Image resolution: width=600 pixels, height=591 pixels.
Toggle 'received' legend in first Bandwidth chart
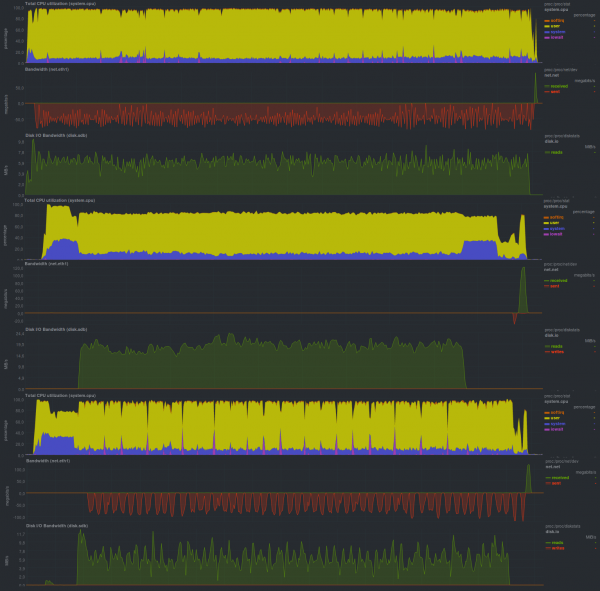point(555,87)
